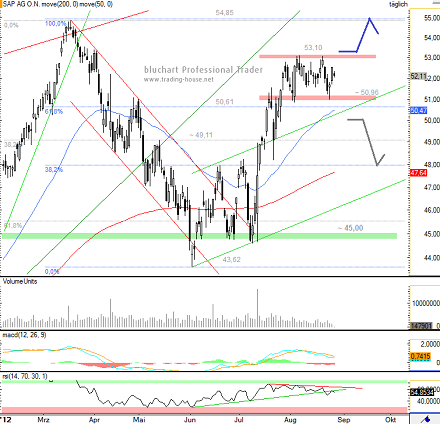Click the 'täglich' timeframe label
The height and width of the screenshot is (424, 440).
(399, 4)
